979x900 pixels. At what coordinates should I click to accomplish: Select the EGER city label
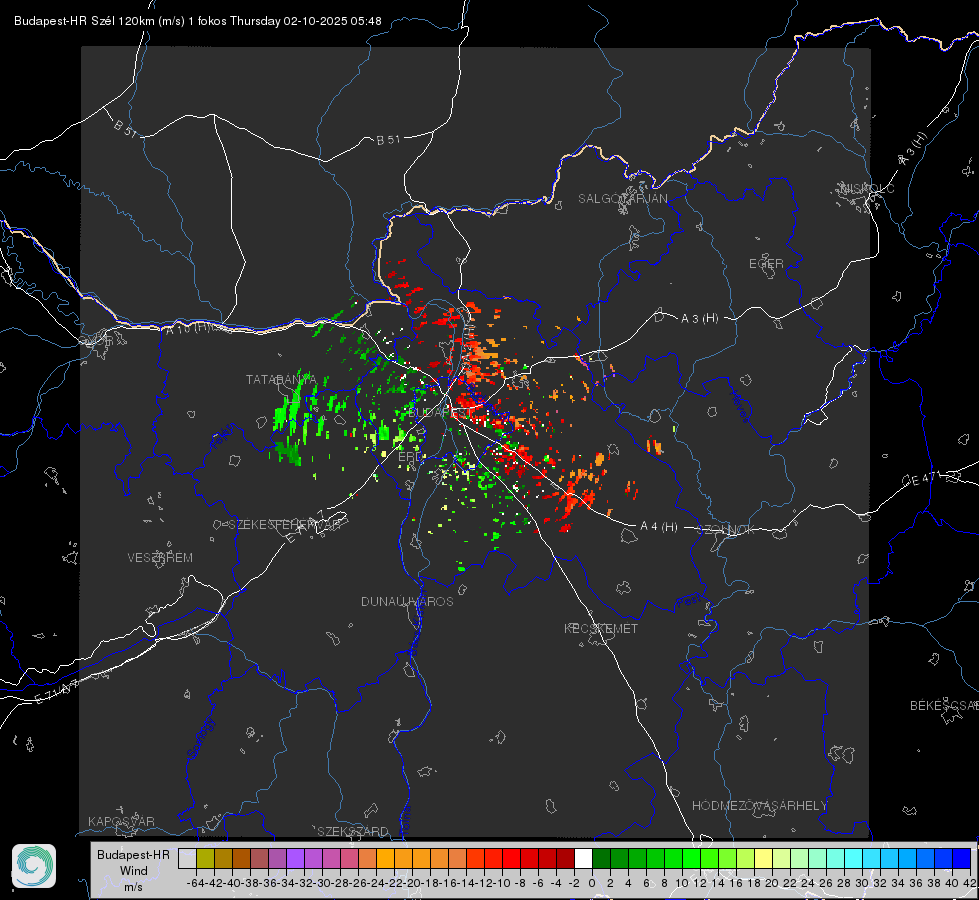(x=766, y=264)
